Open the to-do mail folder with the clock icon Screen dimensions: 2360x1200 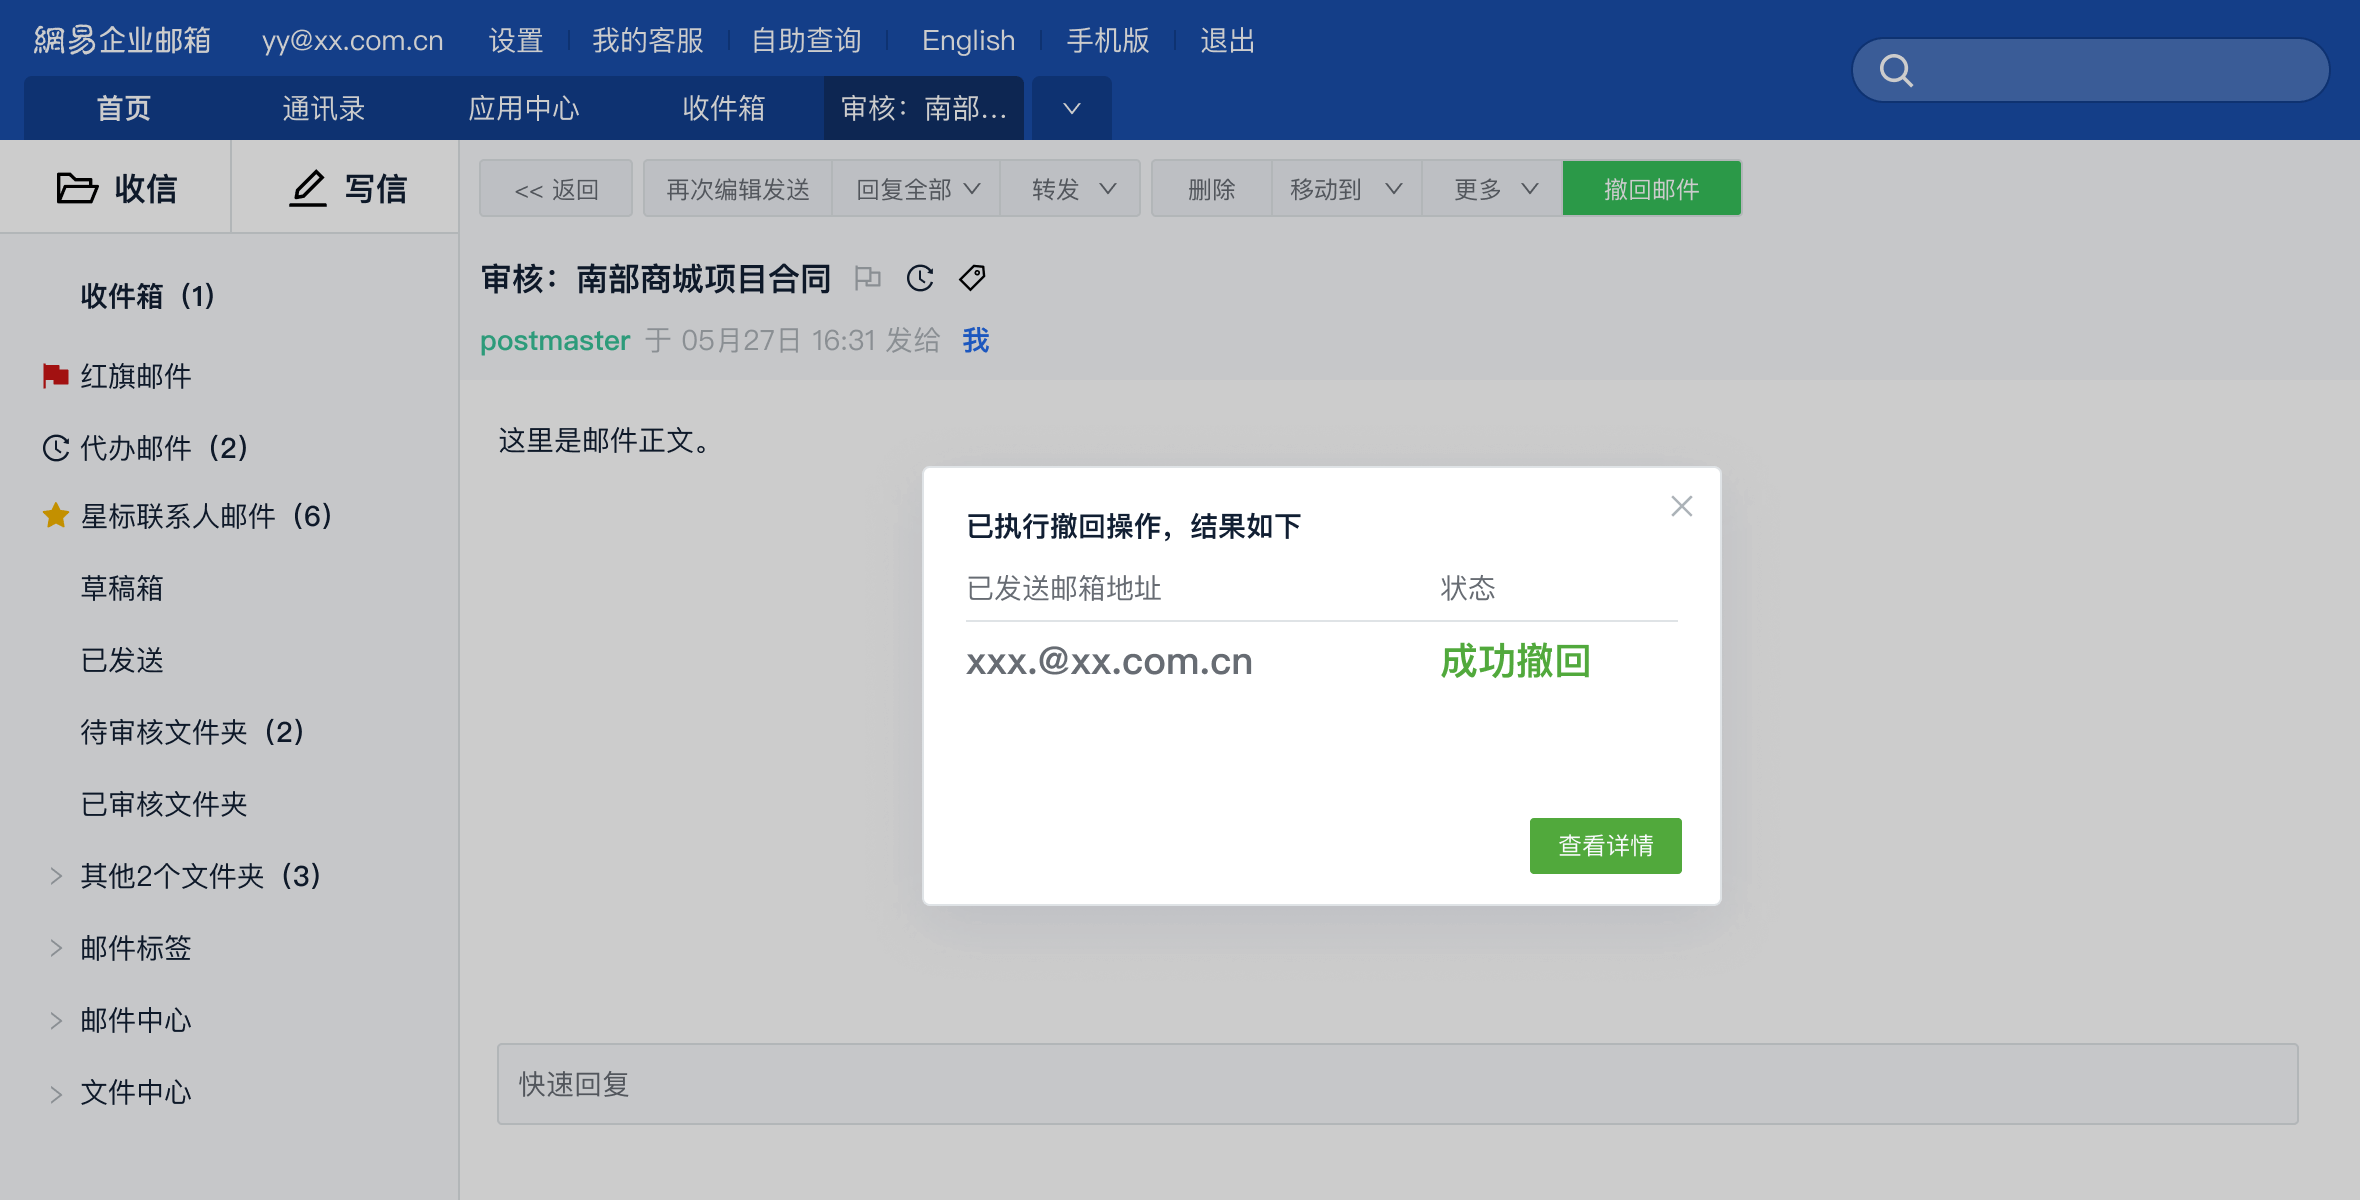163,448
